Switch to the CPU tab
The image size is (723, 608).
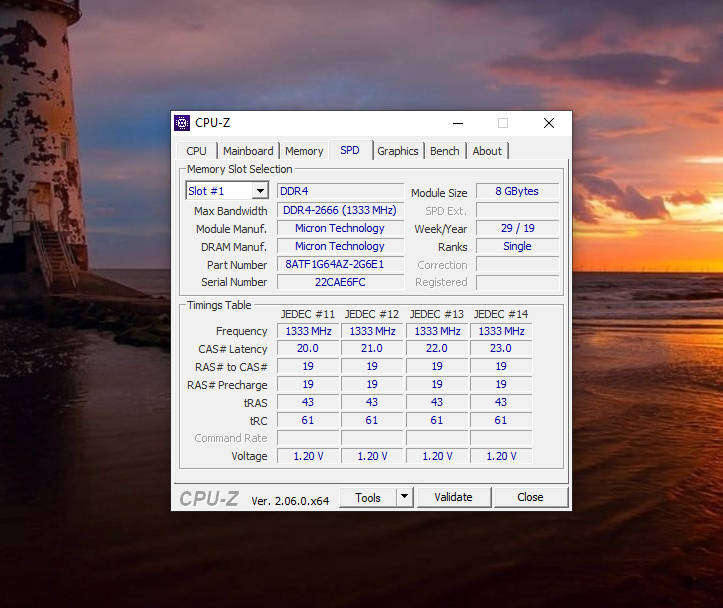[x=196, y=151]
